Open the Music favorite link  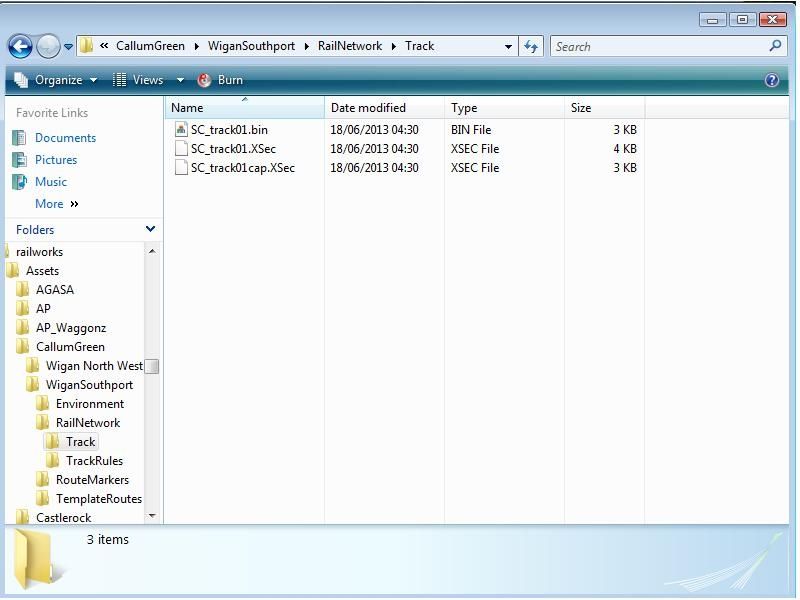pyautogui.click(x=51, y=182)
